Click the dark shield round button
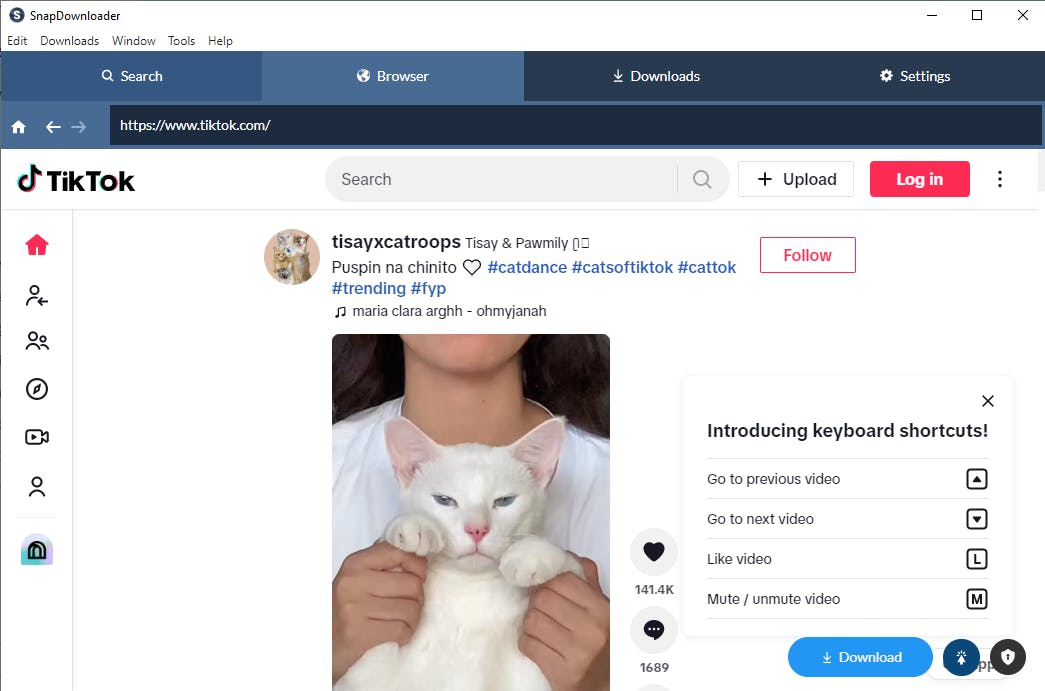Screen dimensions: 1045x691 pyautogui.click(x=1008, y=657)
